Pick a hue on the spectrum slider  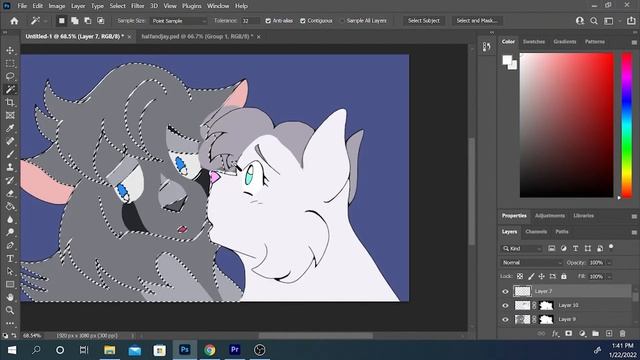click(627, 125)
